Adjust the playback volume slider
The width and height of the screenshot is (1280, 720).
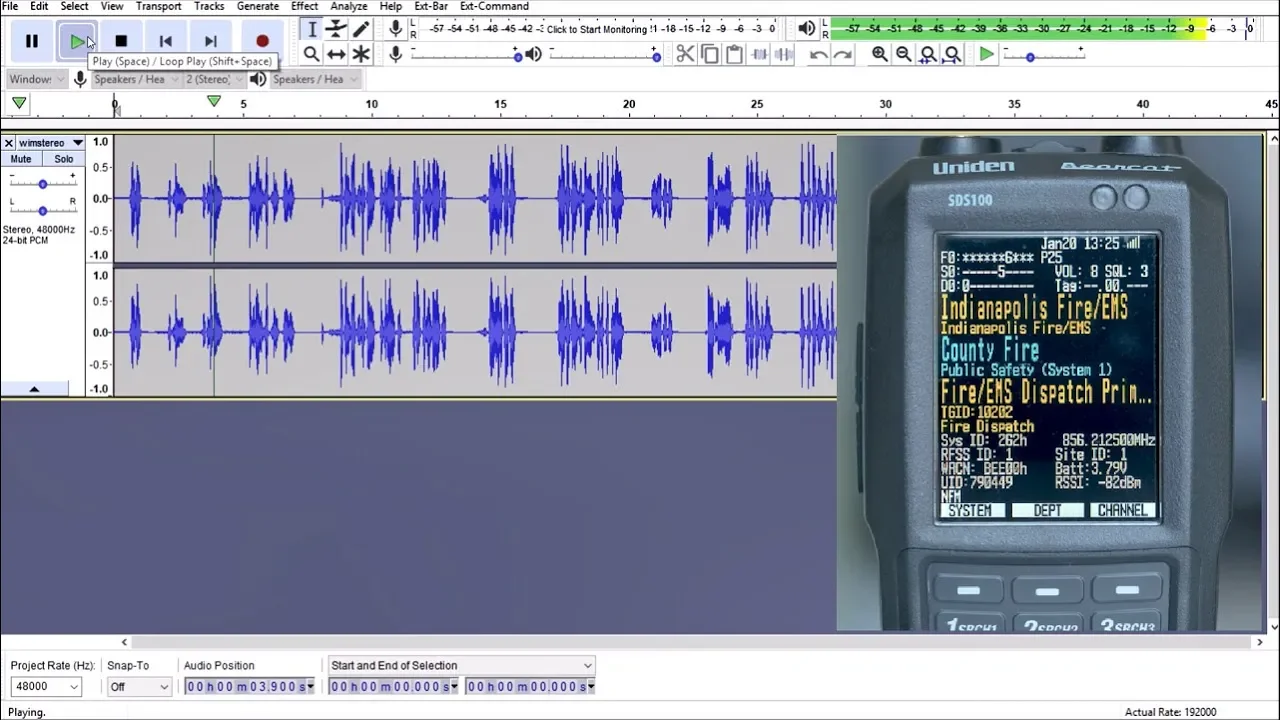point(603,56)
